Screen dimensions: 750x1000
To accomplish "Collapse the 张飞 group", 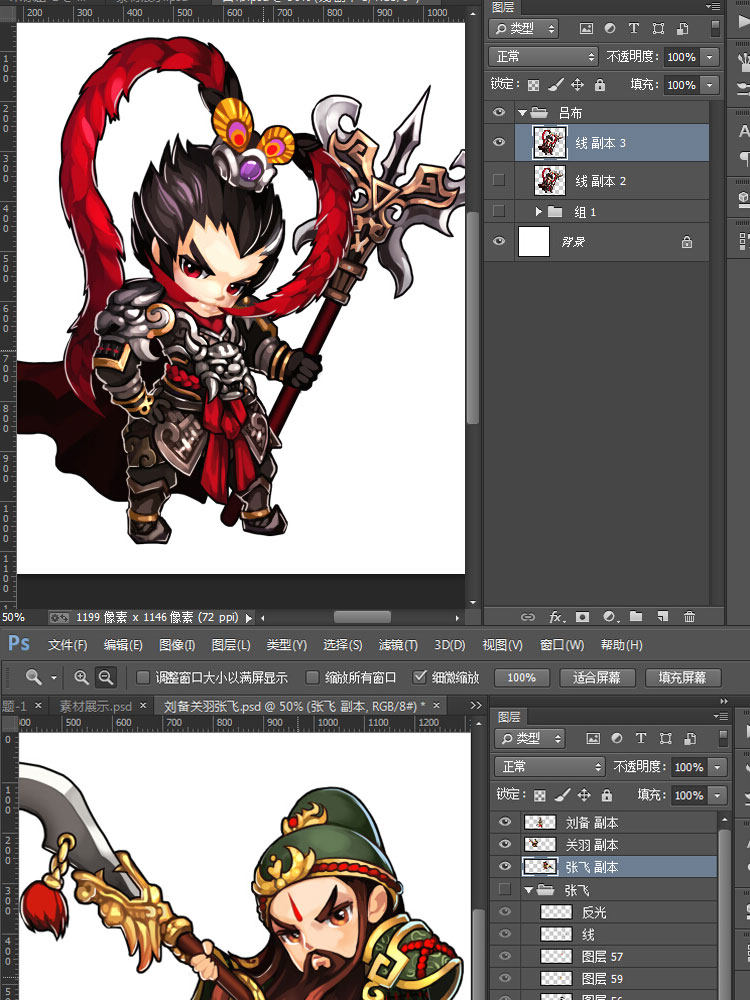I will (x=529, y=889).
